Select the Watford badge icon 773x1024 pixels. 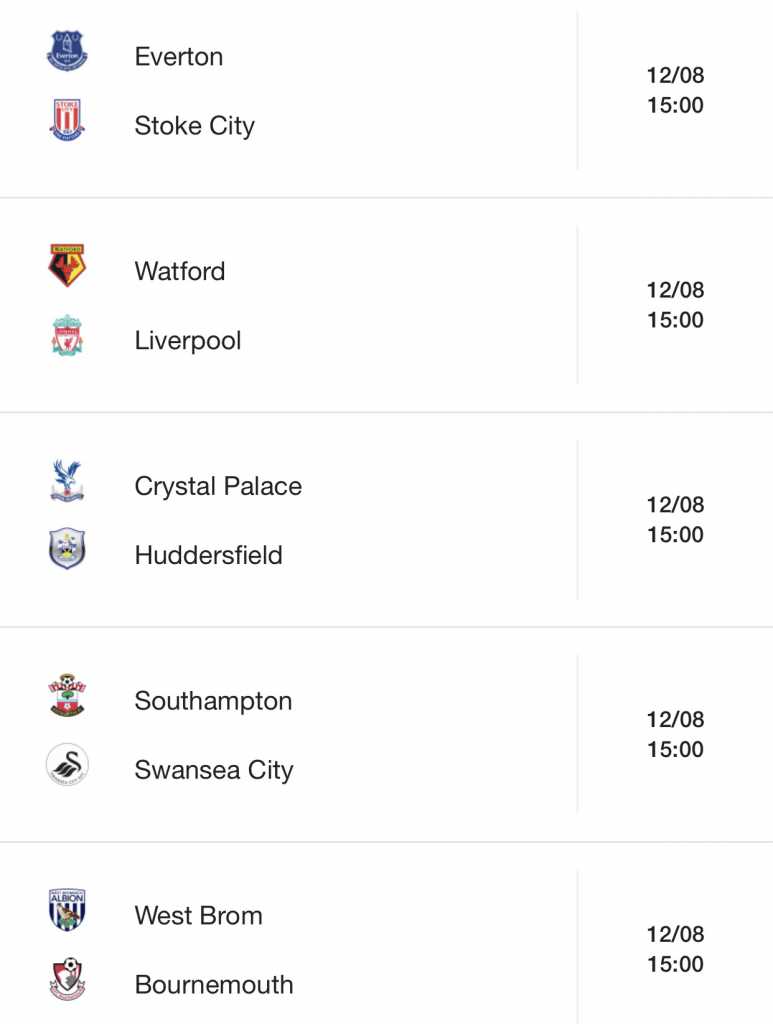click(x=67, y=266)
